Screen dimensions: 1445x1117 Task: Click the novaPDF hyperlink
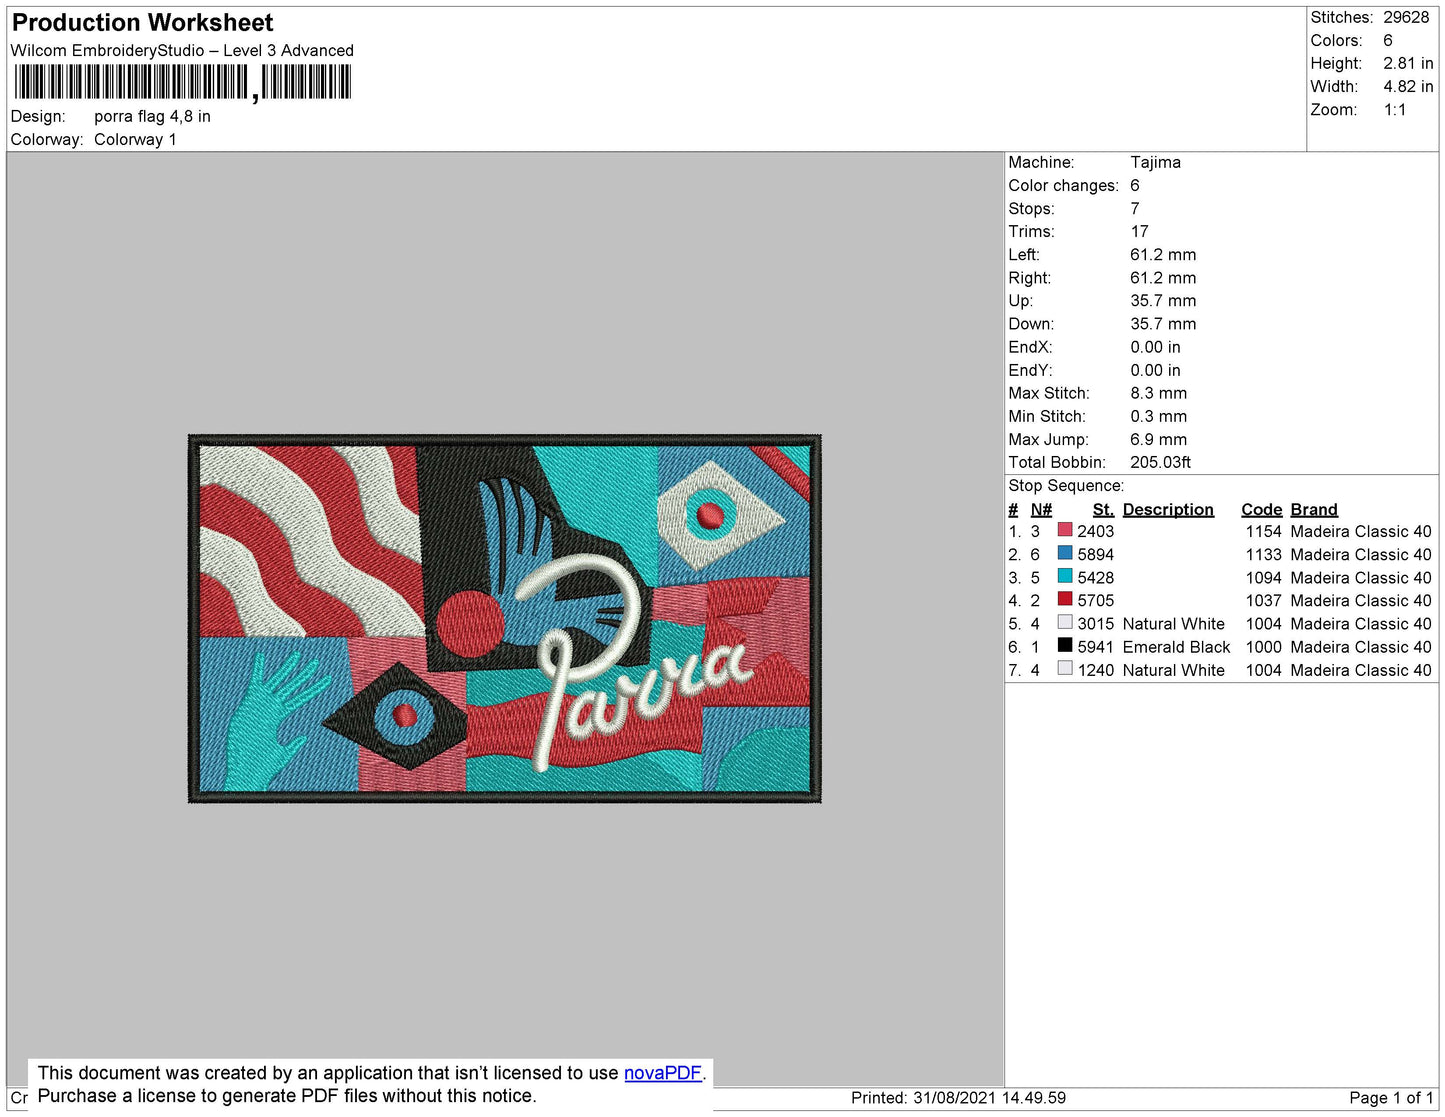(x=664, y=1073)
